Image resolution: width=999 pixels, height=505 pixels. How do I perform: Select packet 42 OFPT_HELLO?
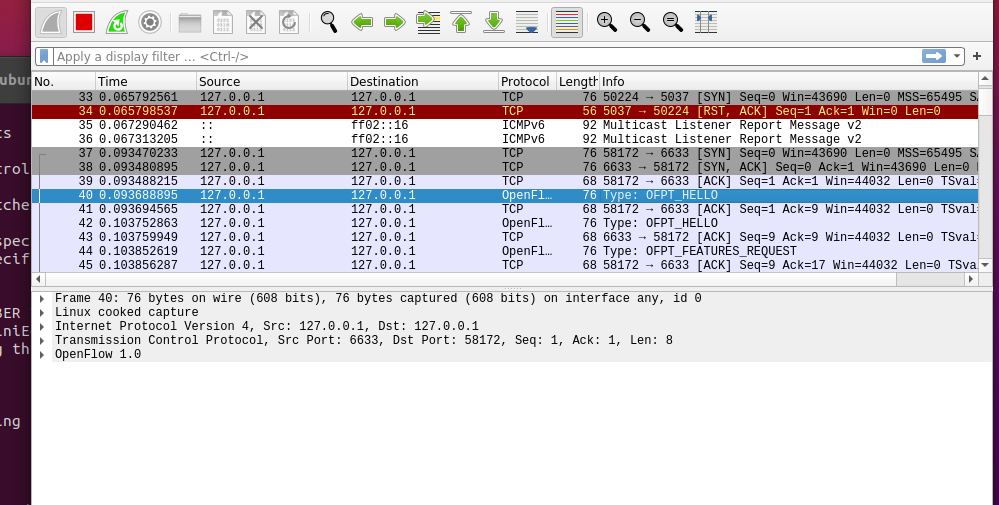[x=505, y=224]
